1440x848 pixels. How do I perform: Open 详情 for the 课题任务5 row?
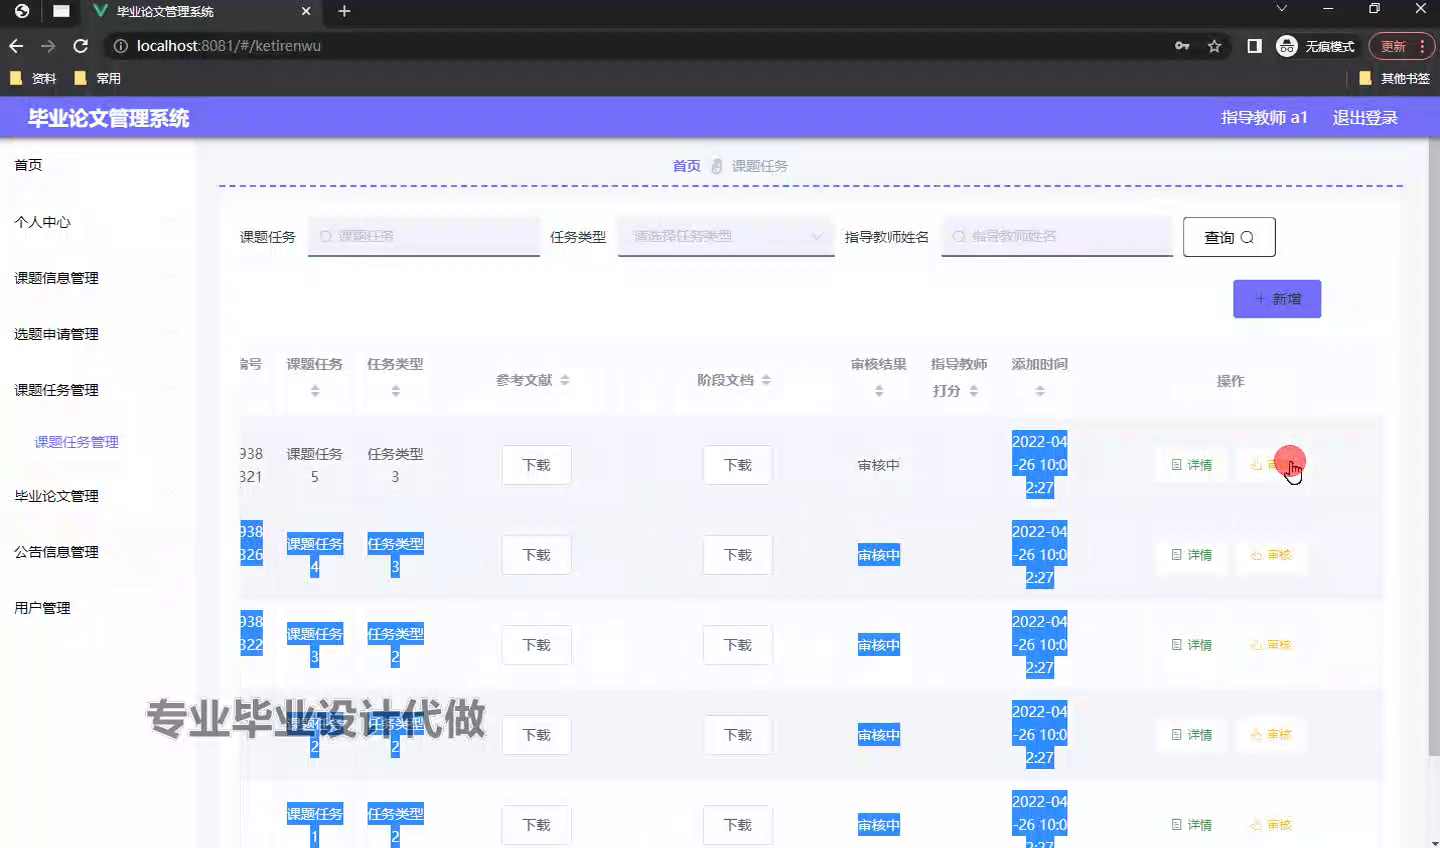(x=1191, y=465)
